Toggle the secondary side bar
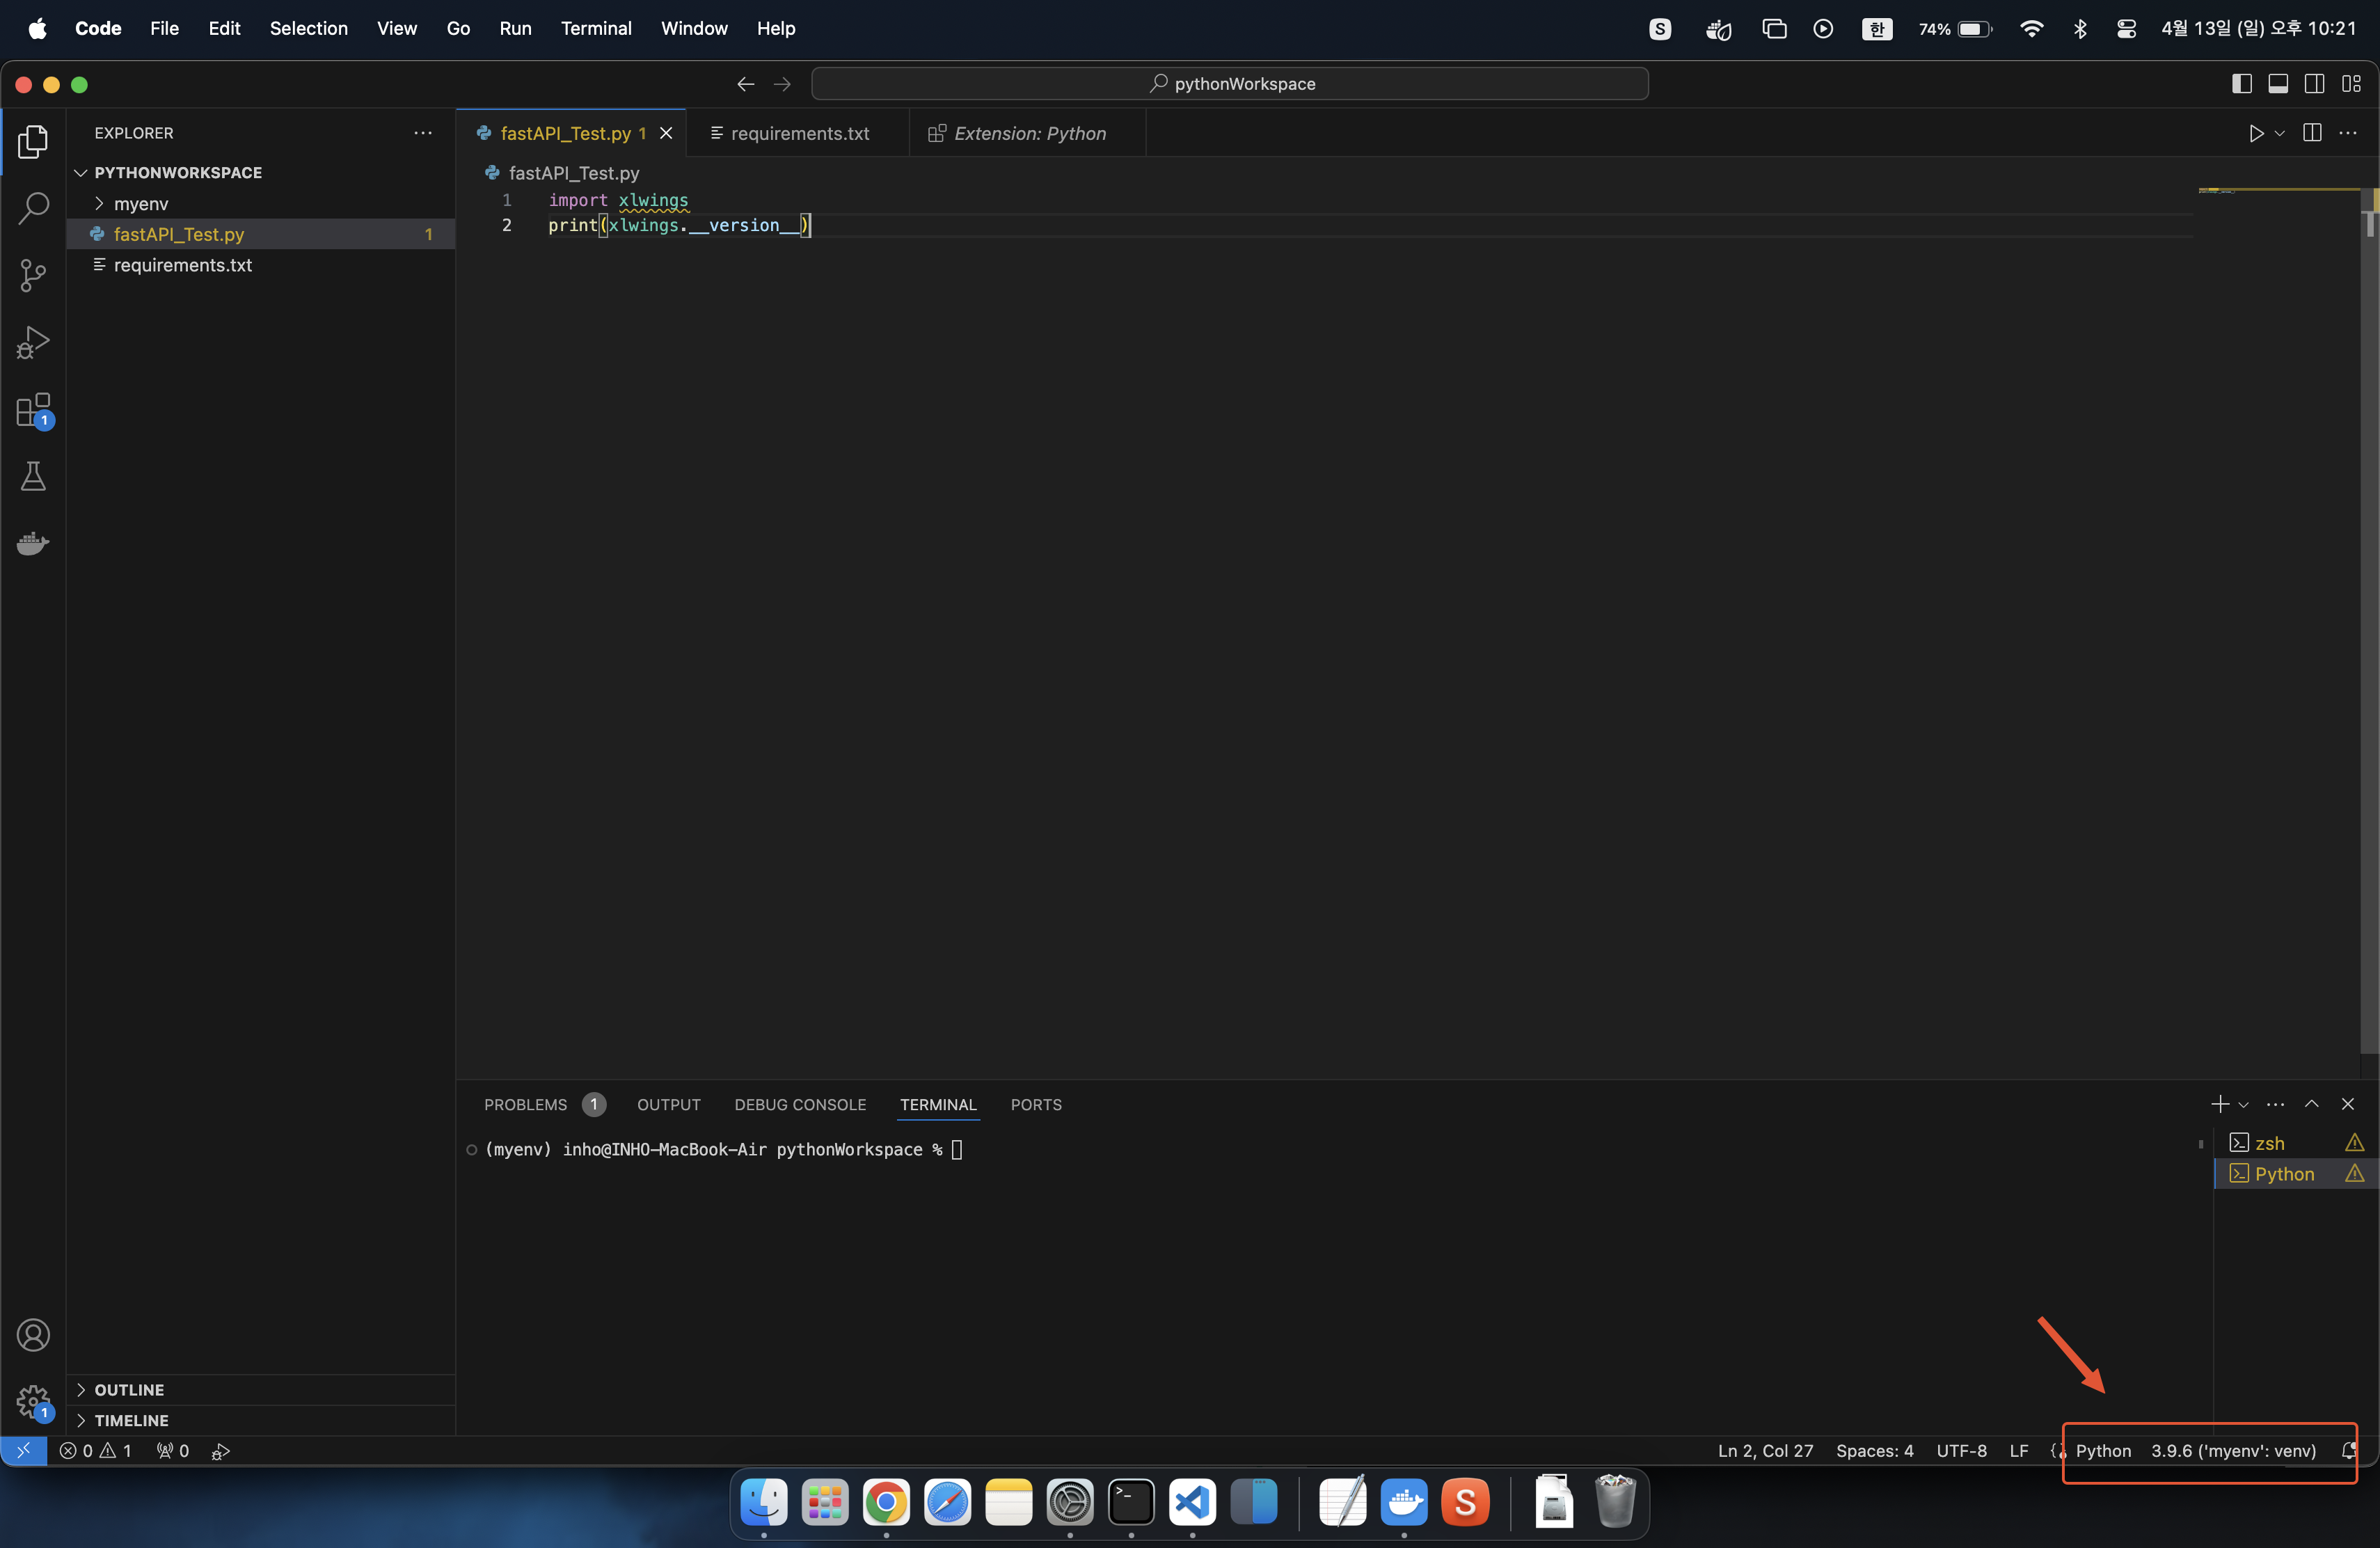2380x1548 pixels. tap(2314, 84)
